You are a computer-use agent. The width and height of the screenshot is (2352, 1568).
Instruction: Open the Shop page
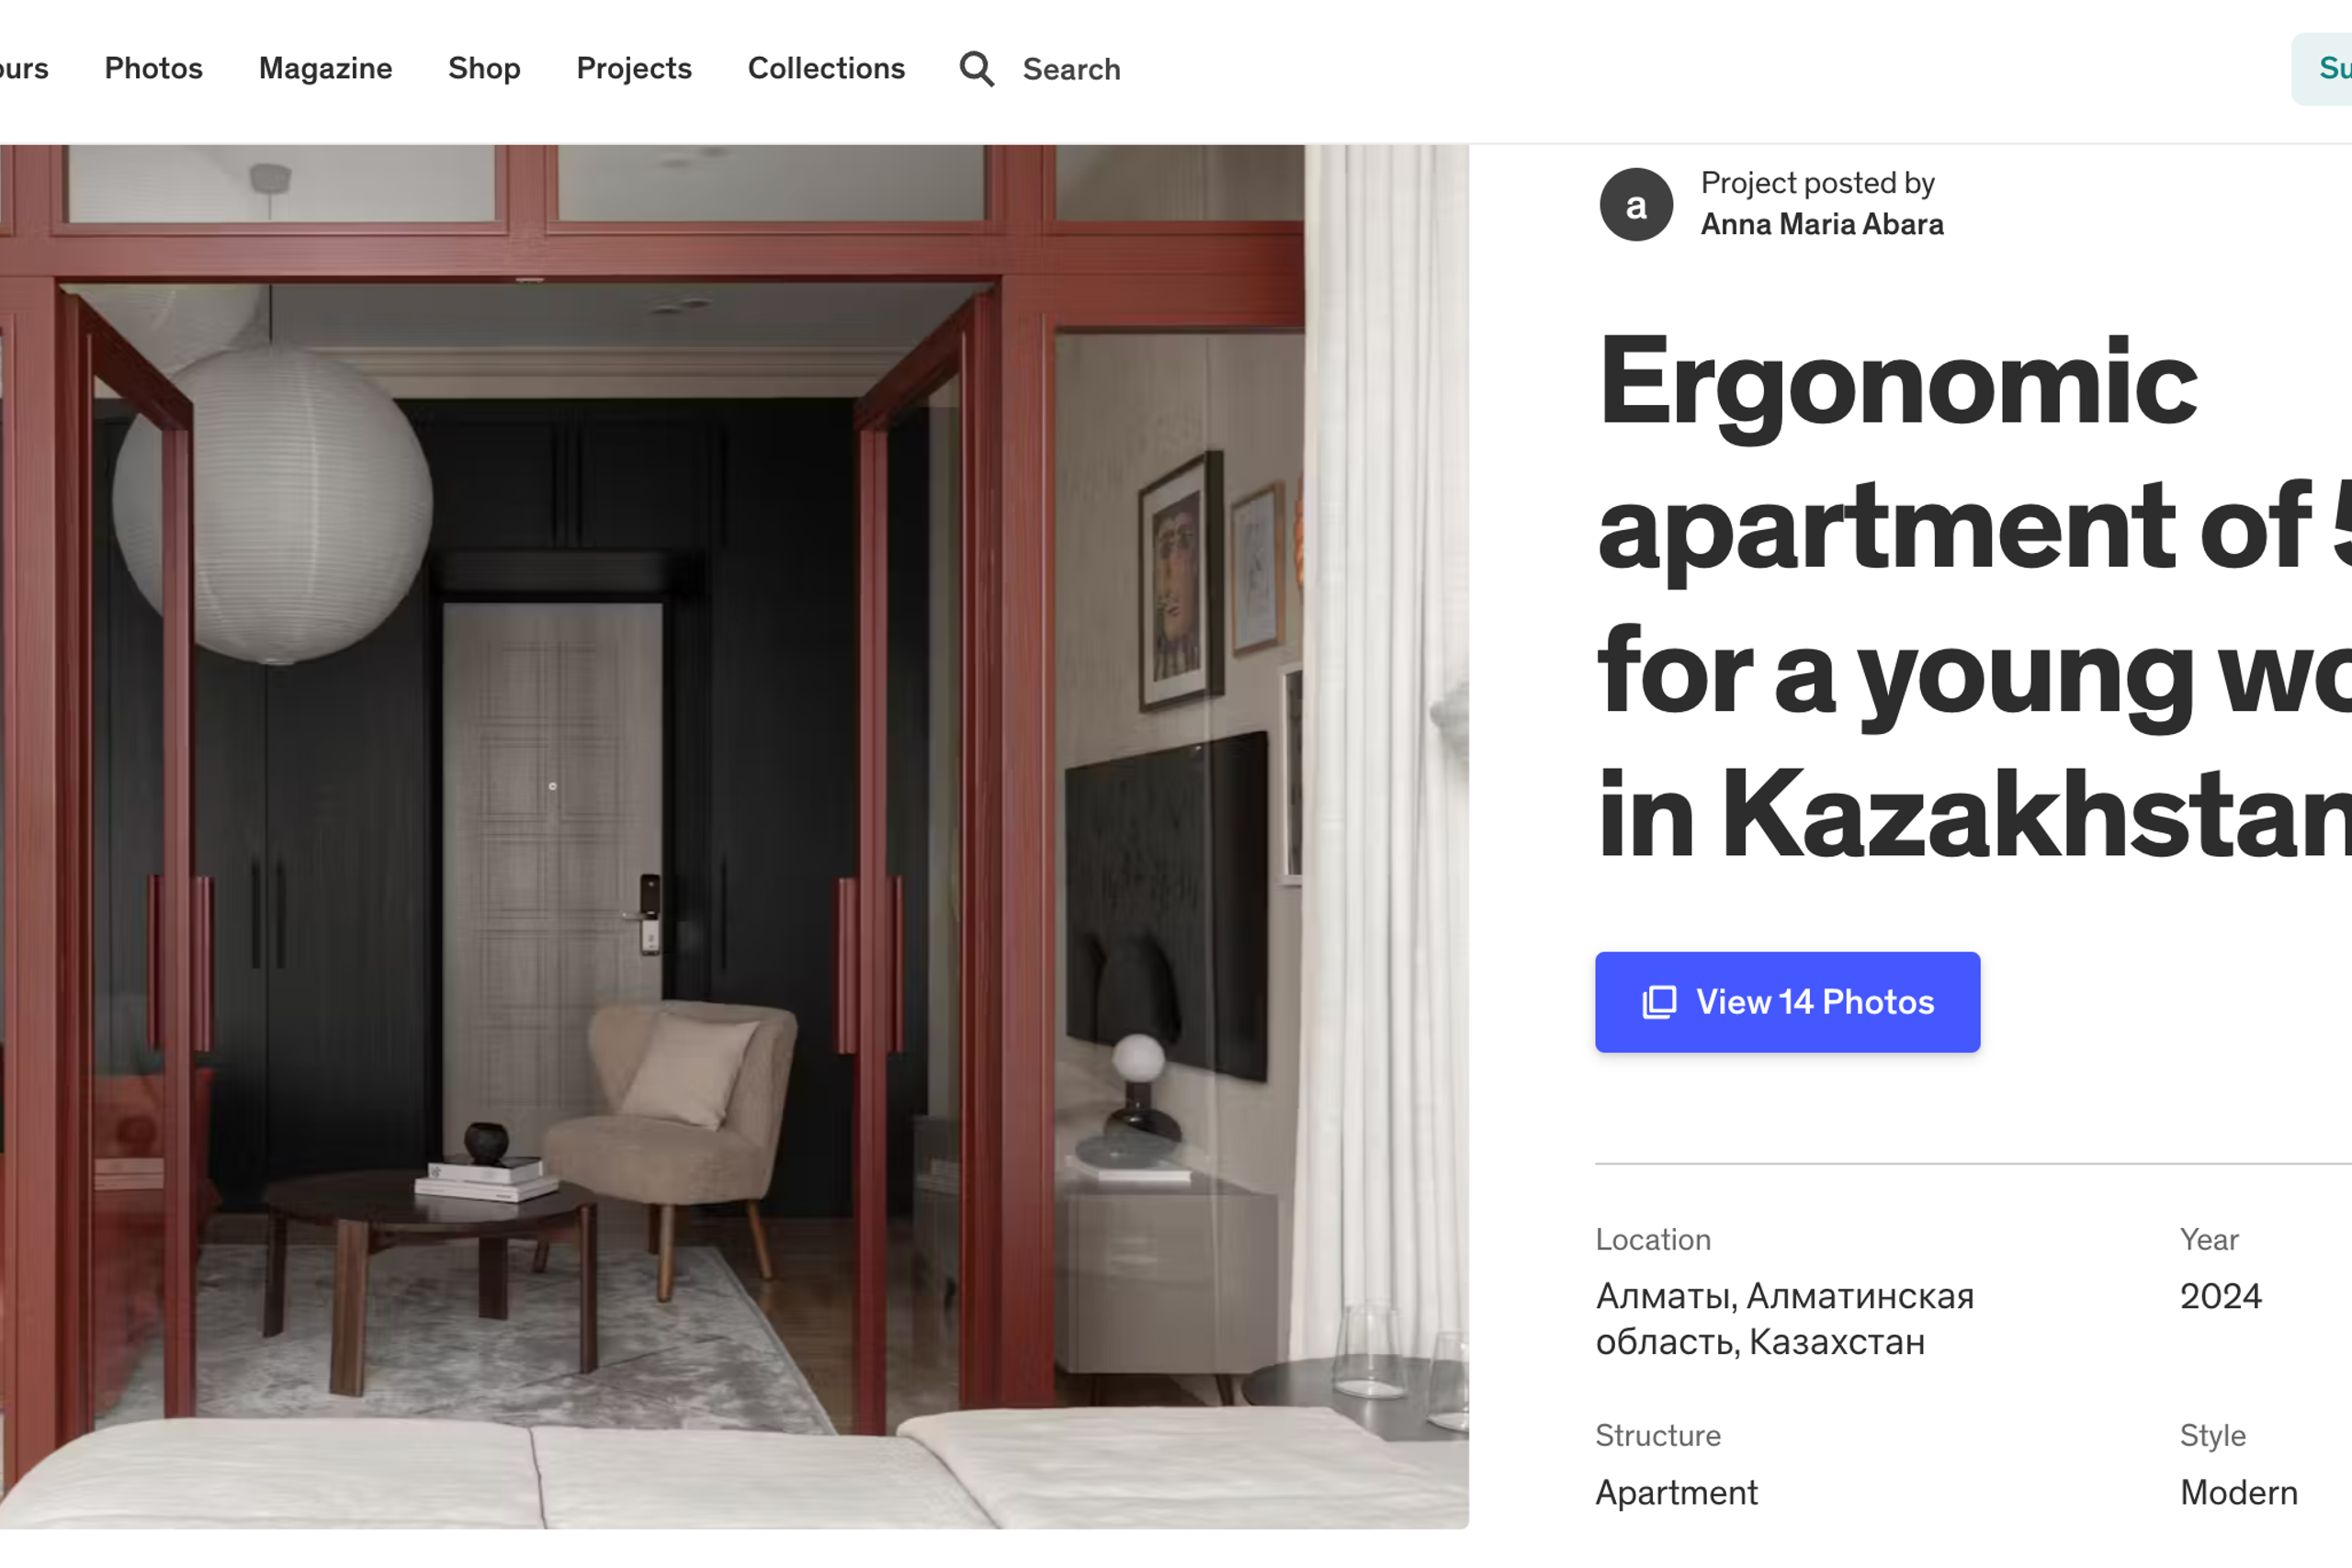click(x=484, y=68)
